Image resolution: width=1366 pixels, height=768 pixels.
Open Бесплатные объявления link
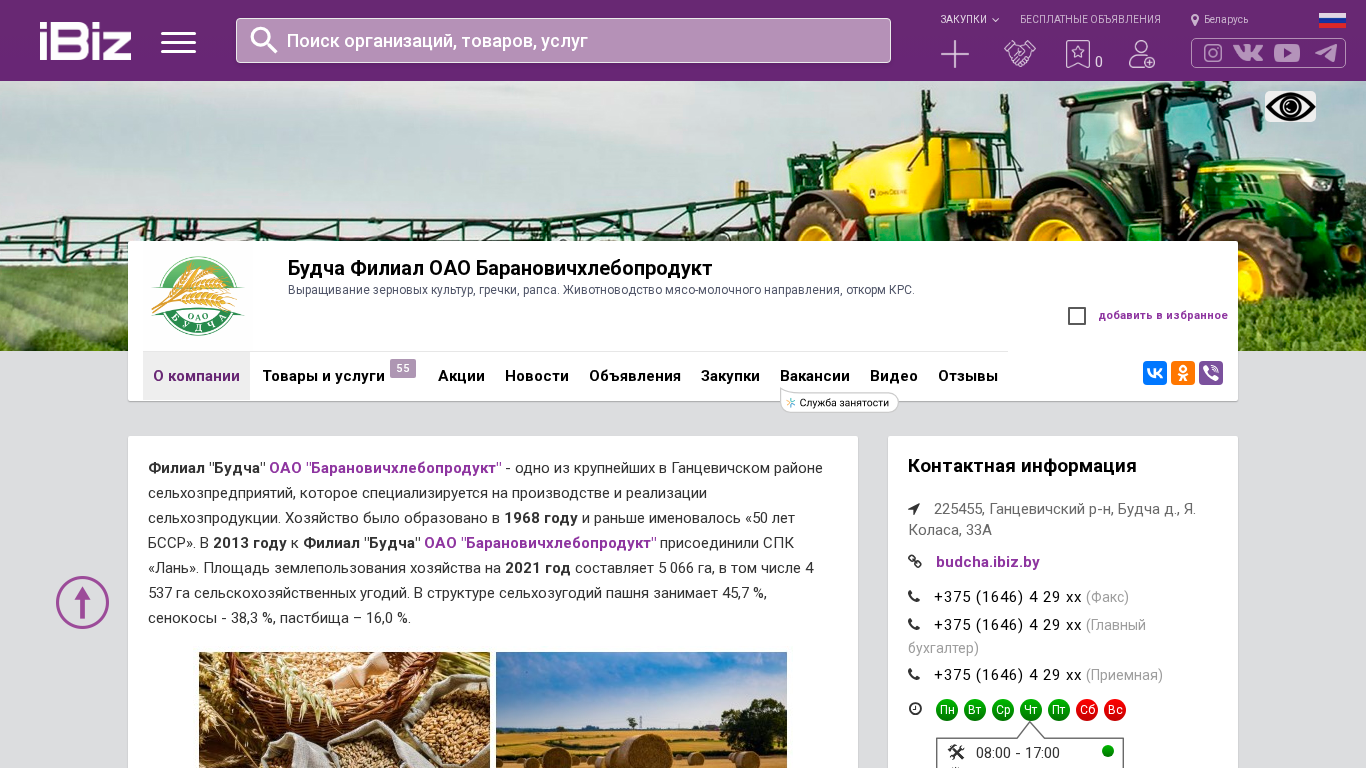click(1090, 20)
